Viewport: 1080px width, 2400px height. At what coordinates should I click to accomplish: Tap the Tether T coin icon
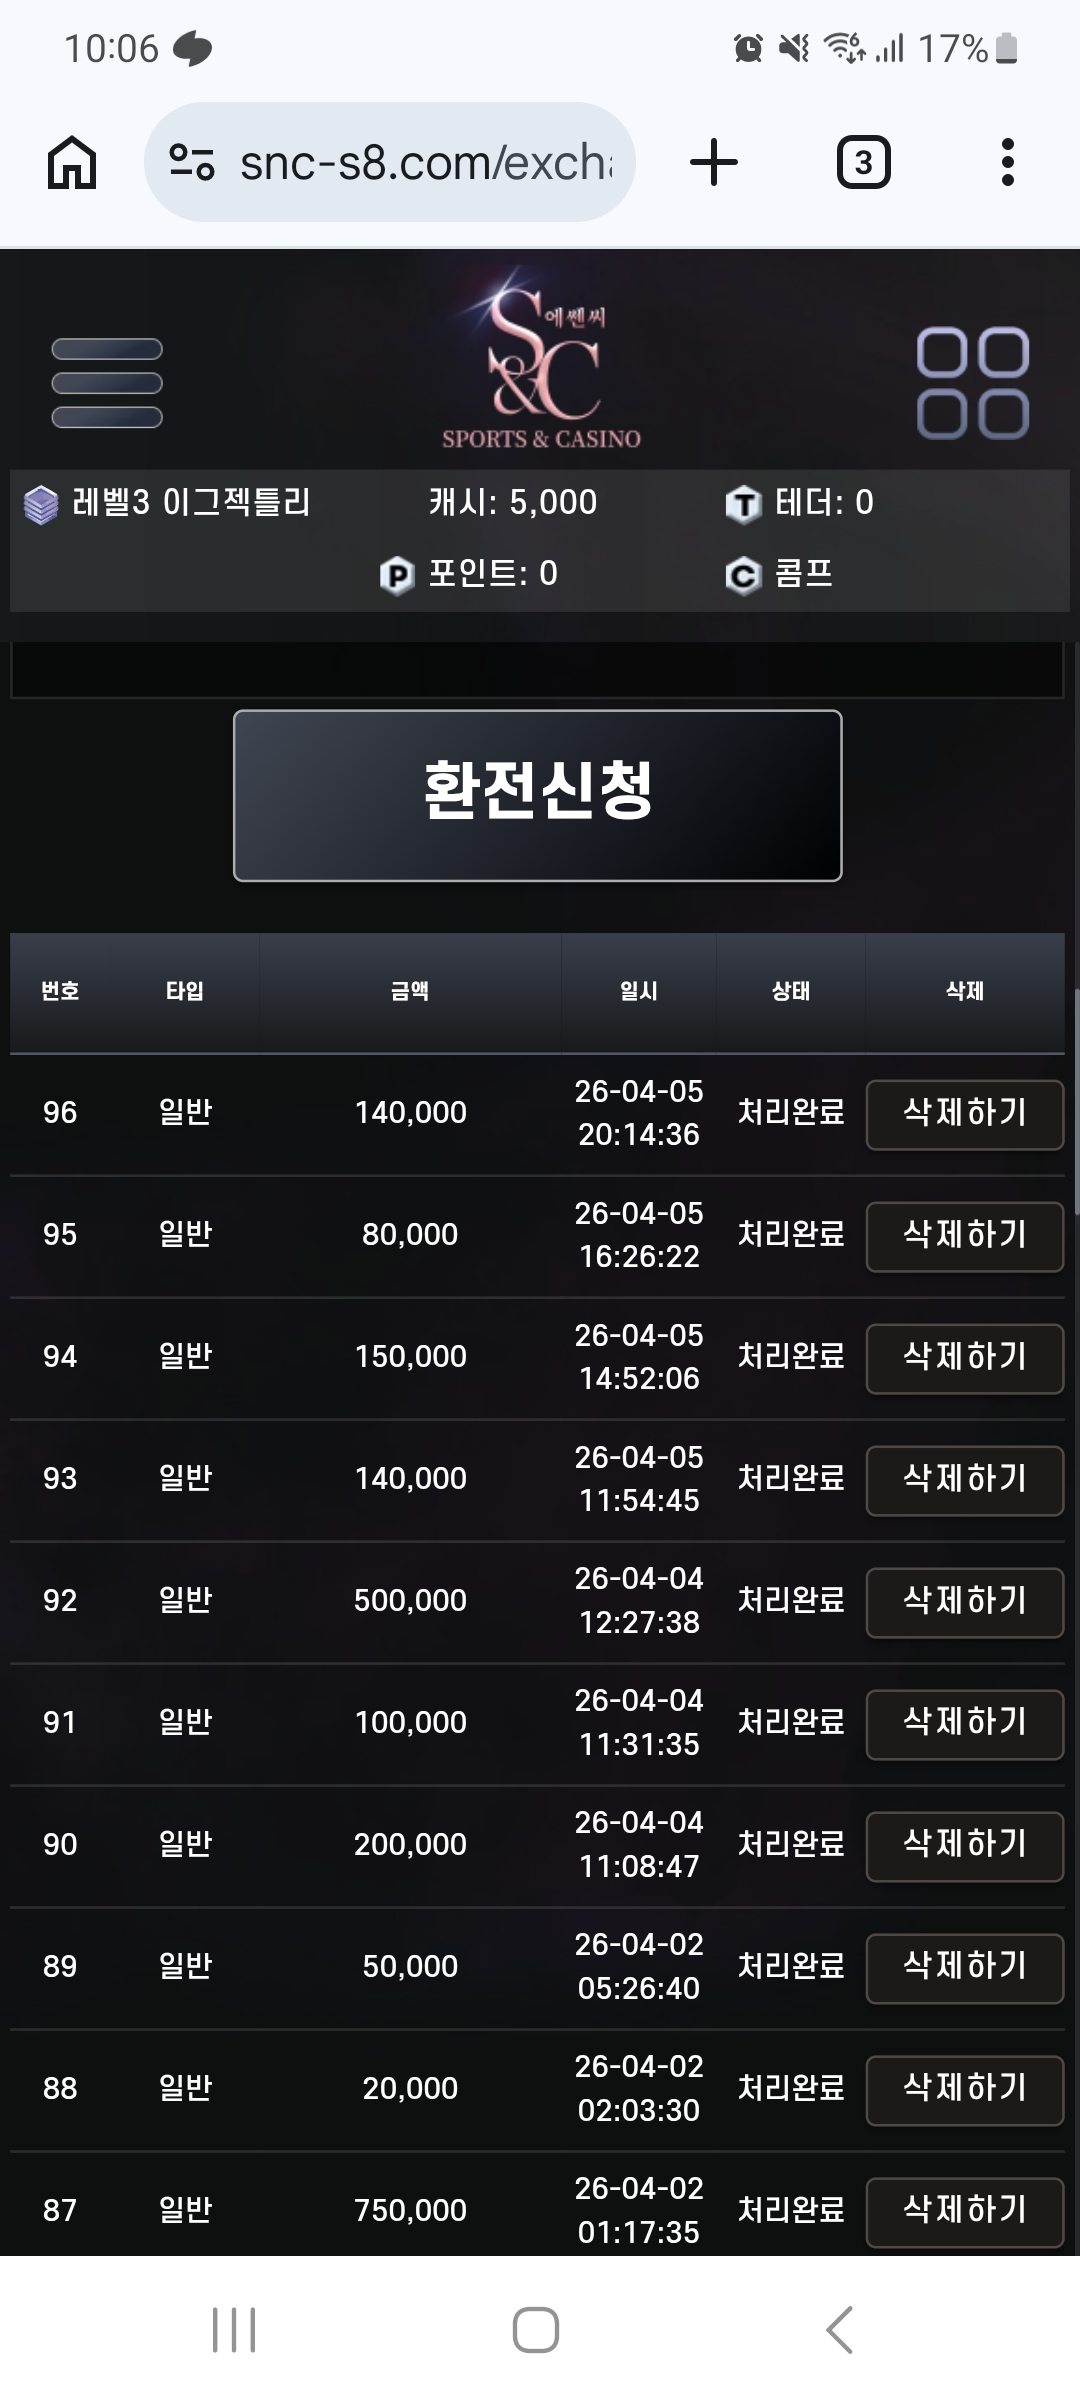pos(743,504)
